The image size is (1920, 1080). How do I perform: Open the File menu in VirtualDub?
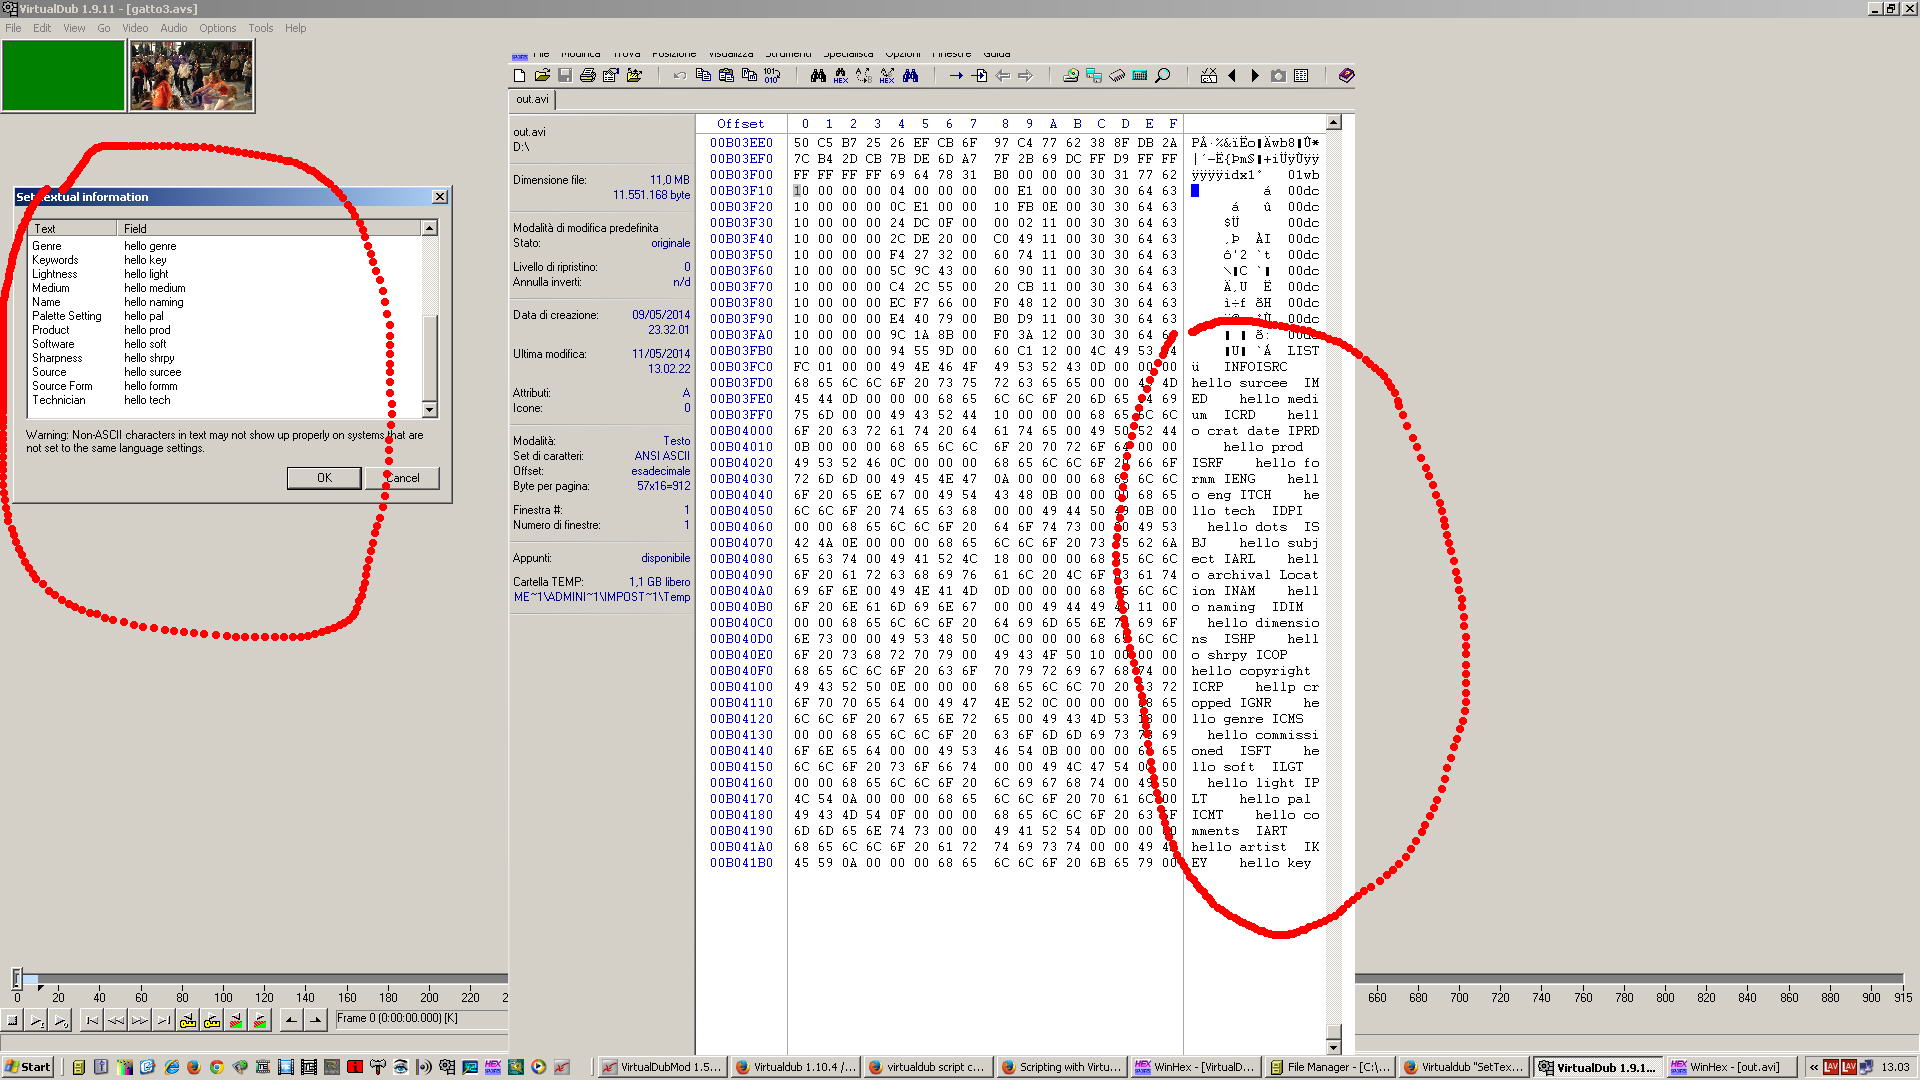(x=13, y=28)
